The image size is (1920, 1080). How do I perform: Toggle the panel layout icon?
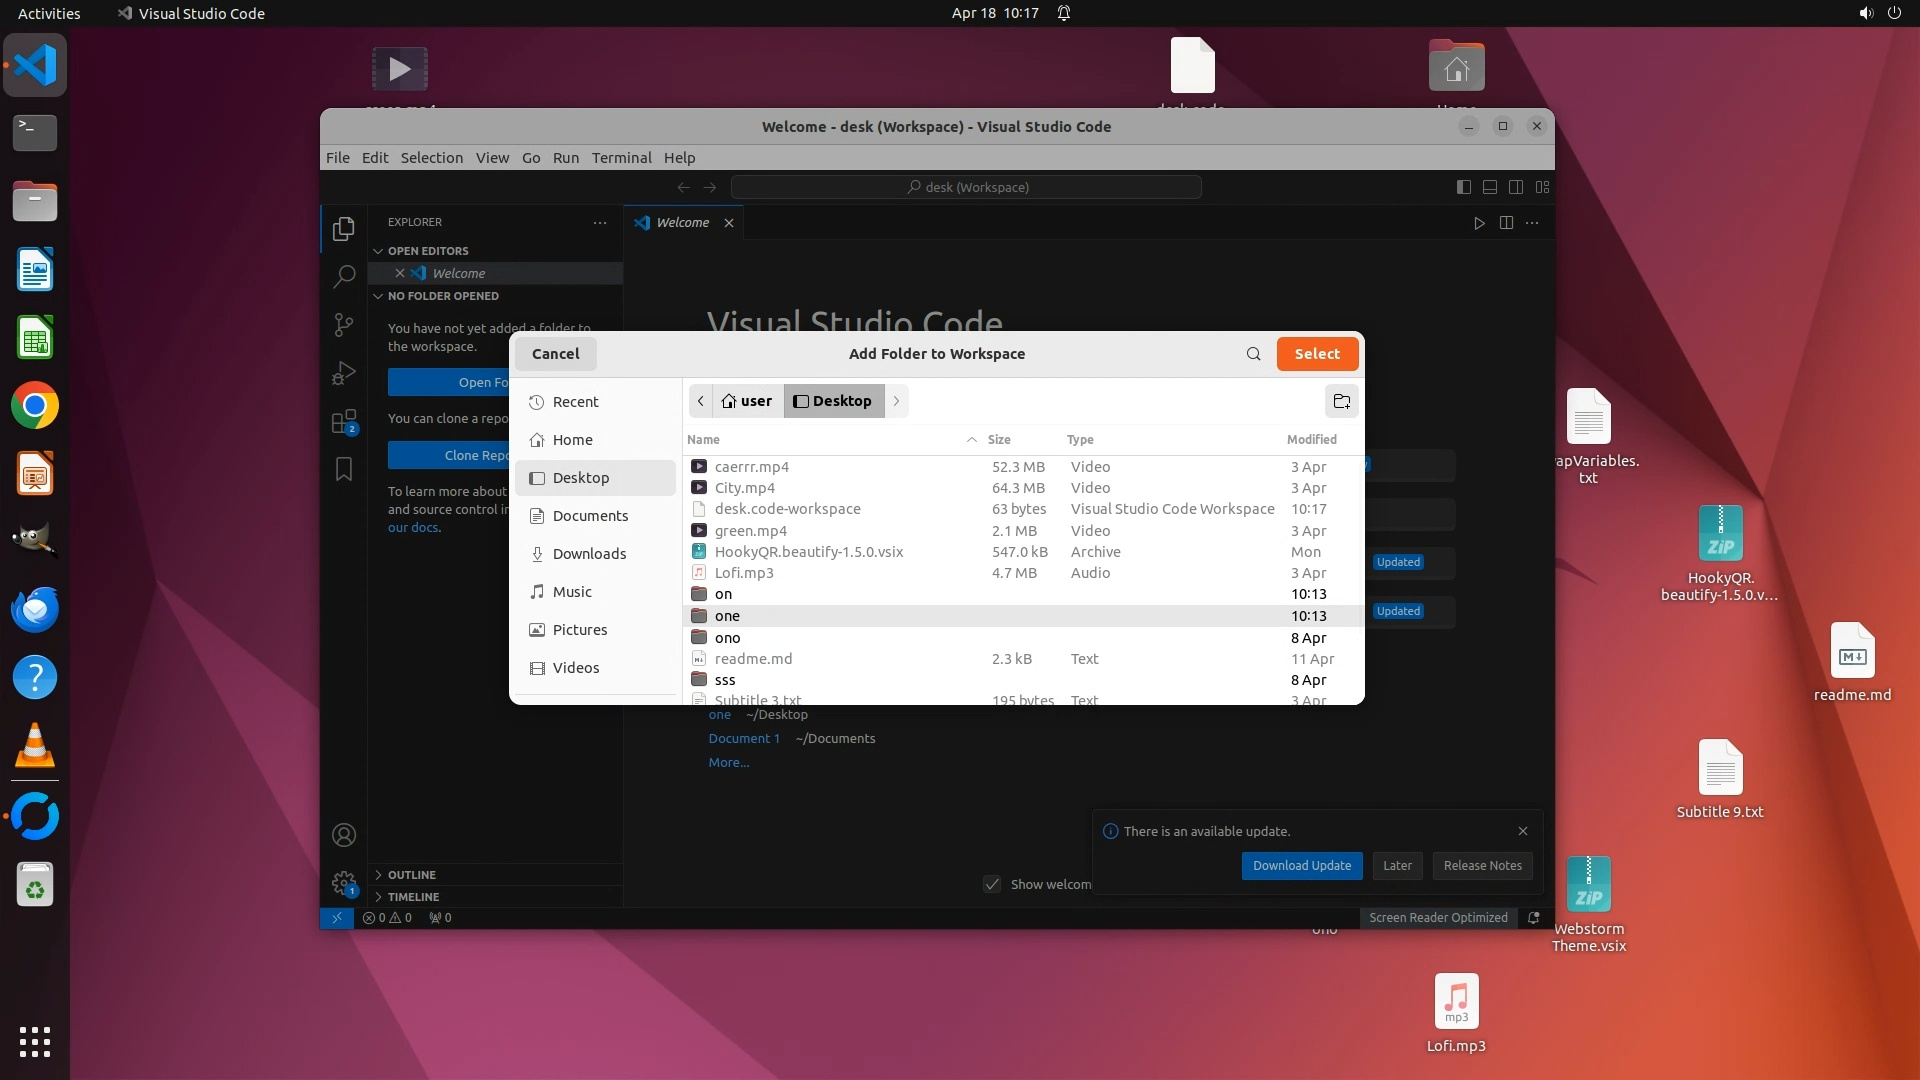coord(1490,187)
